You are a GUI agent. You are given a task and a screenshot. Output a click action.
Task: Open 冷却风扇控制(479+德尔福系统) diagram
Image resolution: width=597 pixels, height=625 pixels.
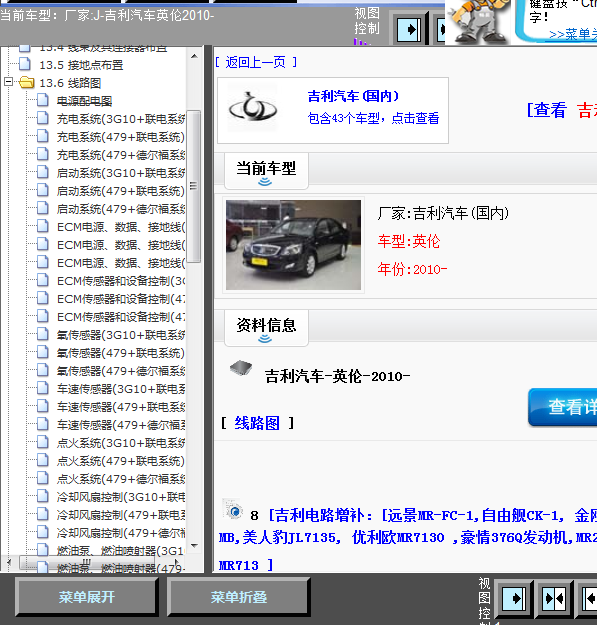pyautogui.click(x=121, y=533)
